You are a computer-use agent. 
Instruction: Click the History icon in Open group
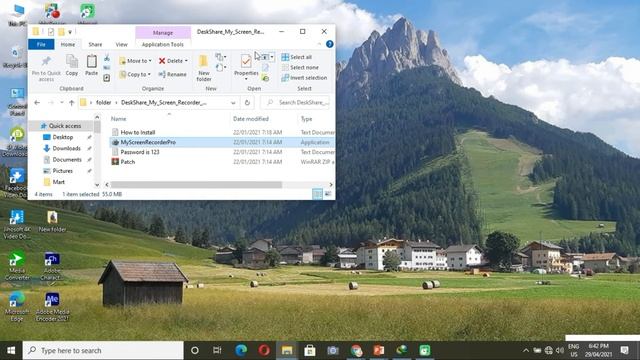click(x=265, y=78)
